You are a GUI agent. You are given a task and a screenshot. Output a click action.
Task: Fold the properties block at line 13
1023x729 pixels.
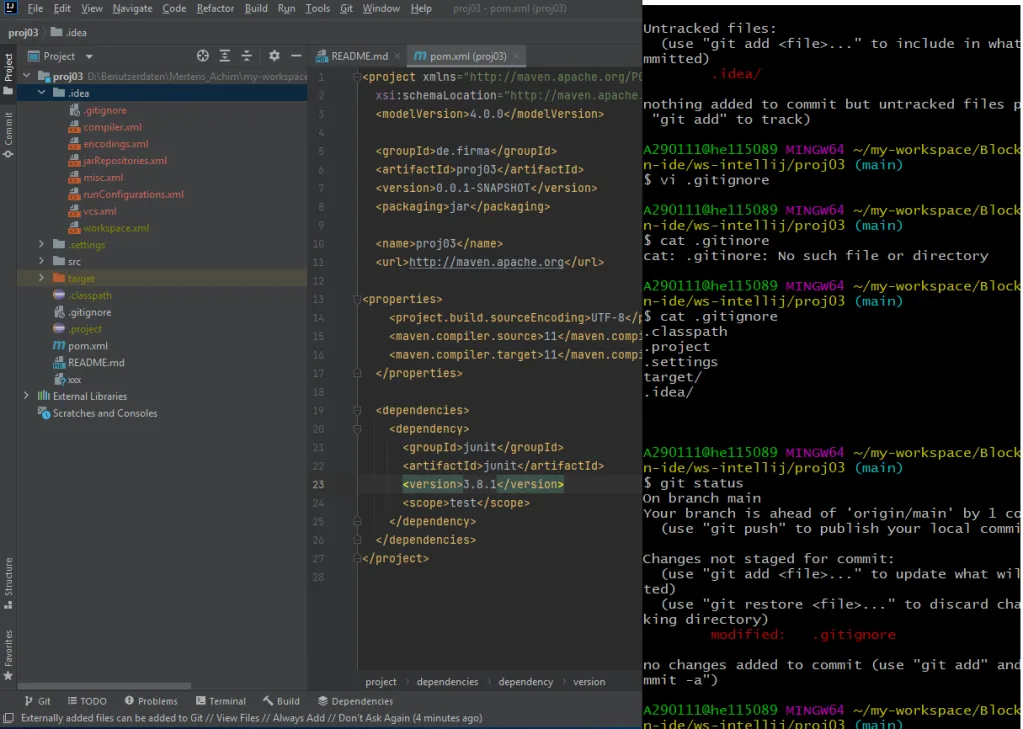[x=357, y=299]
